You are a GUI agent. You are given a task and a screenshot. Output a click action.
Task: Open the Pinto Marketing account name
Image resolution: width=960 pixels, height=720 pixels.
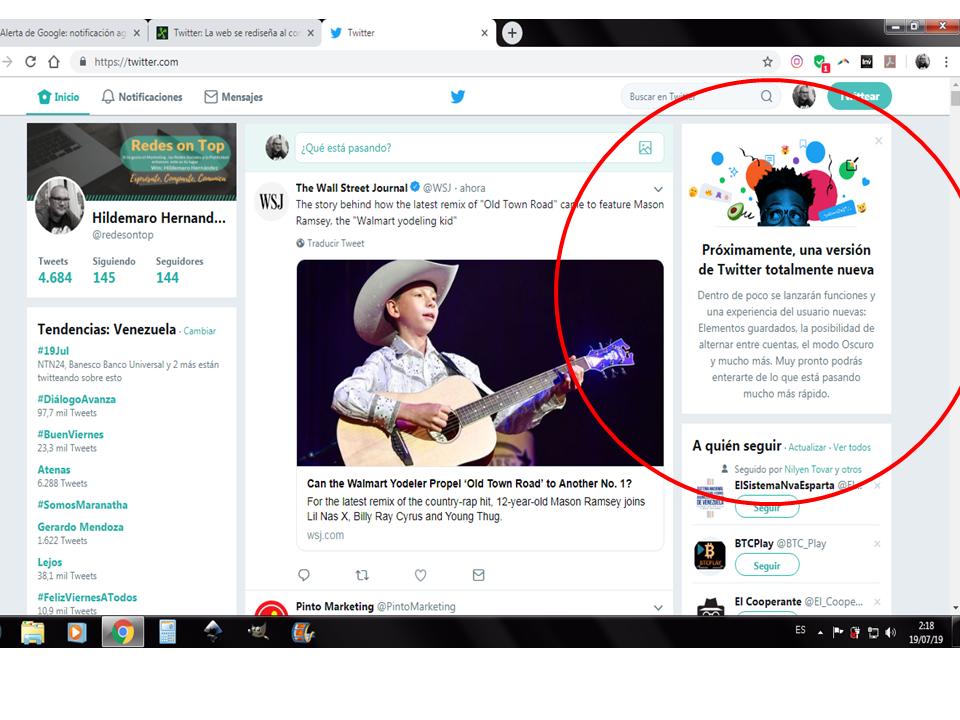point(334,606)
